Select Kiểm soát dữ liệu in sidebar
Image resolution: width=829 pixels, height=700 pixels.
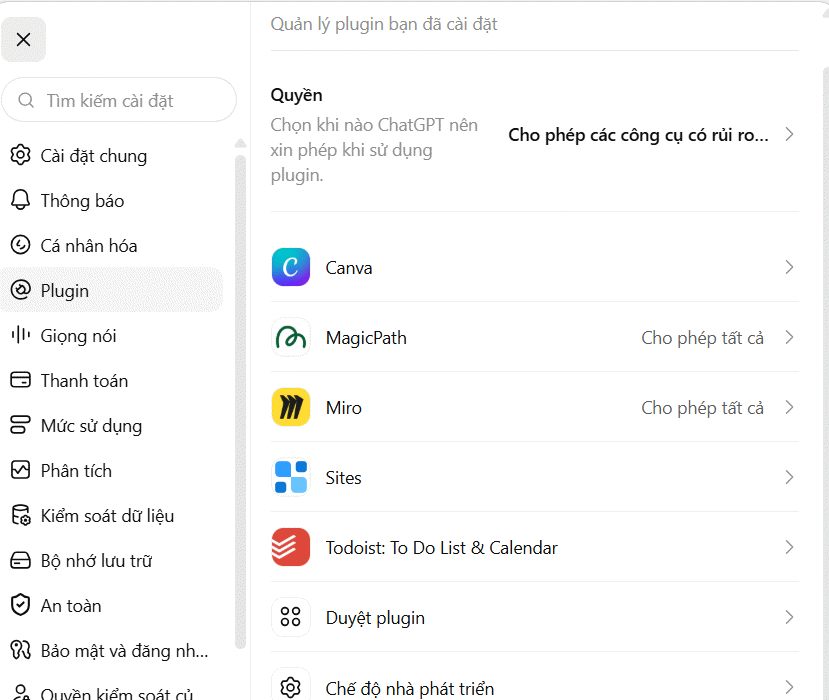pyautogui.click(x=112, y=515)
